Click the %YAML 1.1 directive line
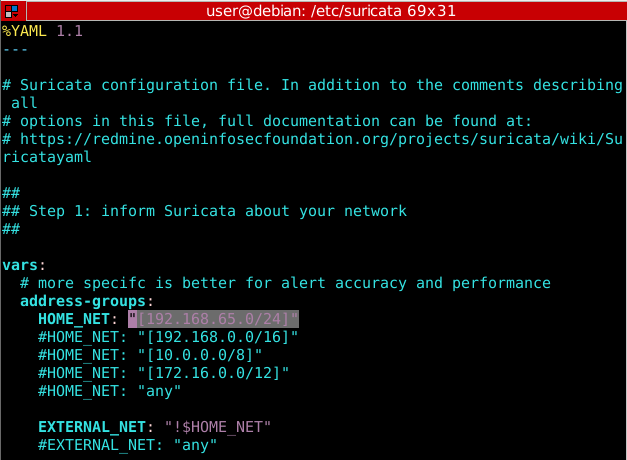The image size is (627, 460). pos(42,31)
